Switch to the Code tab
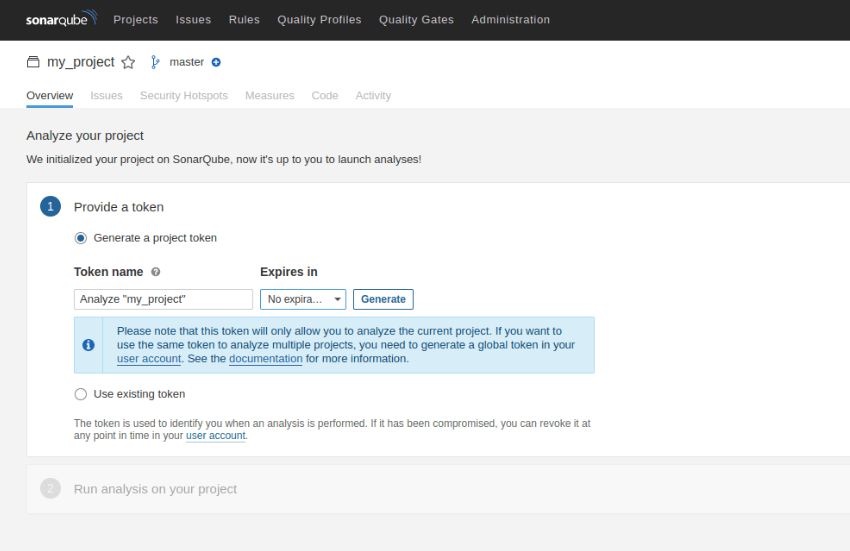This screenshot has height=551, width=850. click(325, 95)
